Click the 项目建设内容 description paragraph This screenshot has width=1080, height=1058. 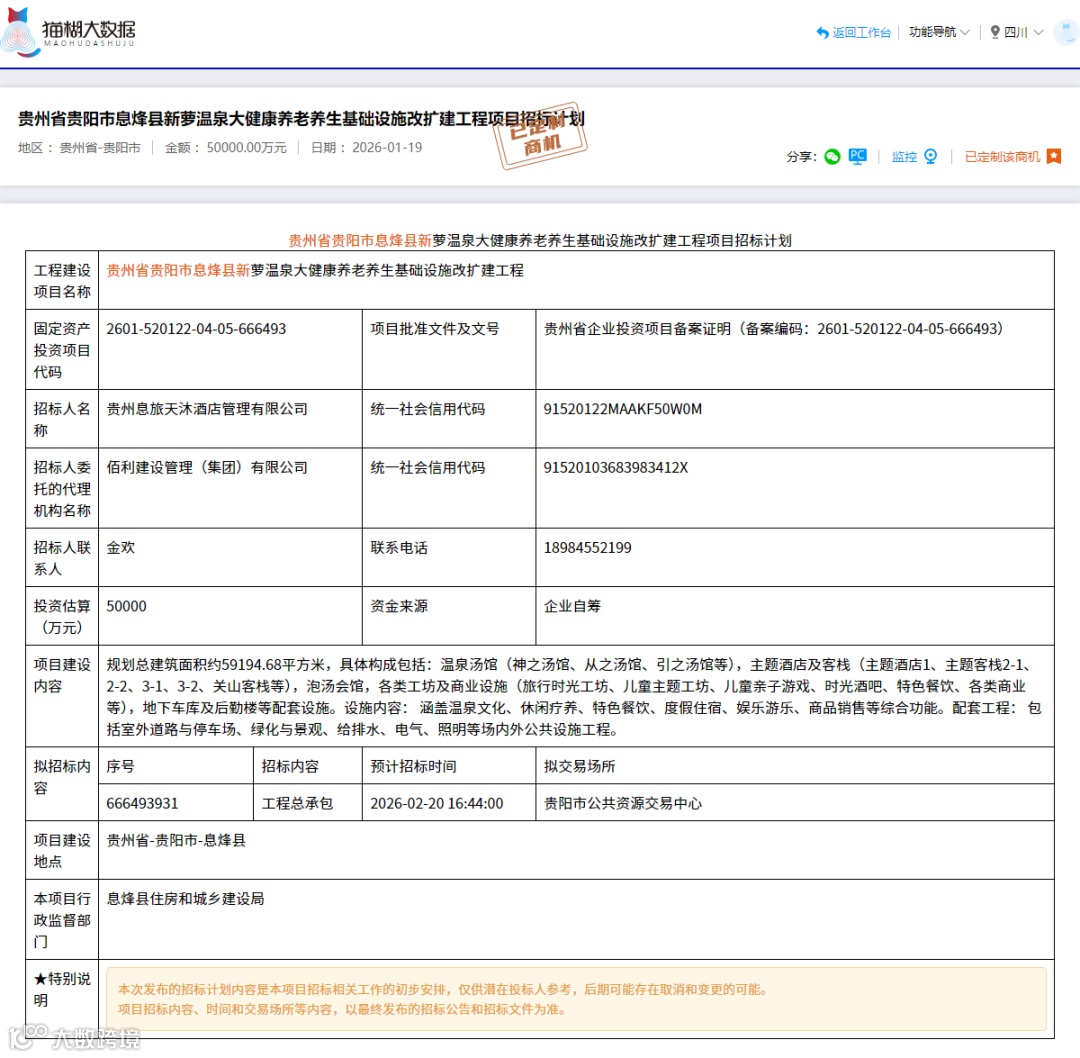(x=574, y=696)
